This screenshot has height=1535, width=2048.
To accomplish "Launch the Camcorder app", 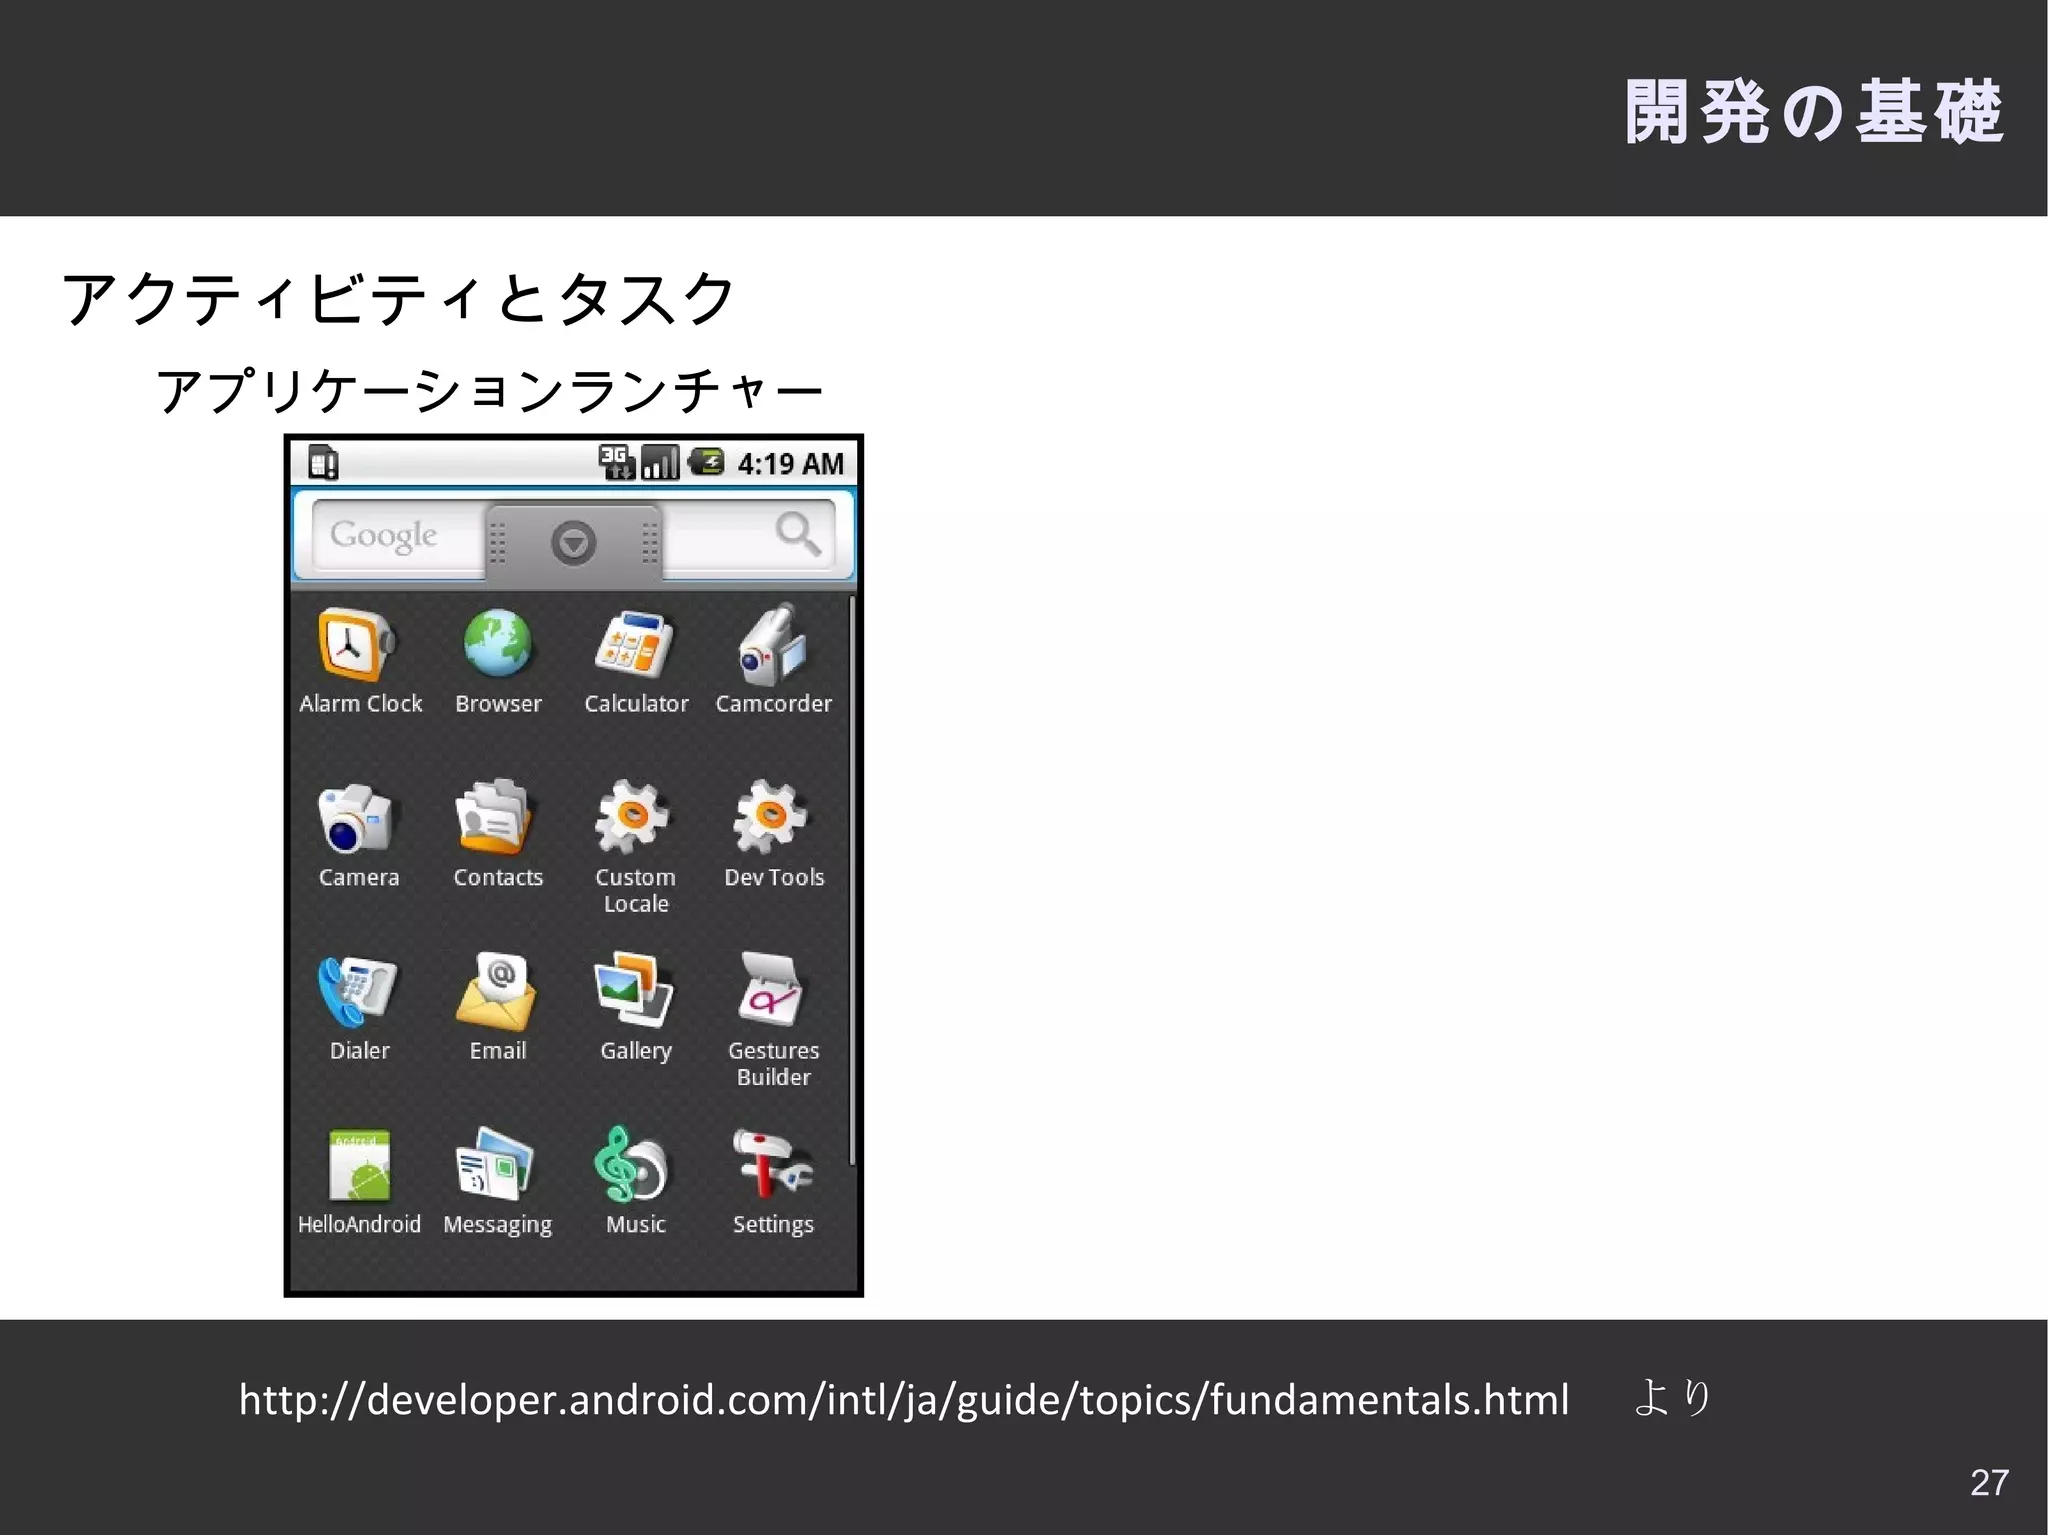I will coord(773,661).
